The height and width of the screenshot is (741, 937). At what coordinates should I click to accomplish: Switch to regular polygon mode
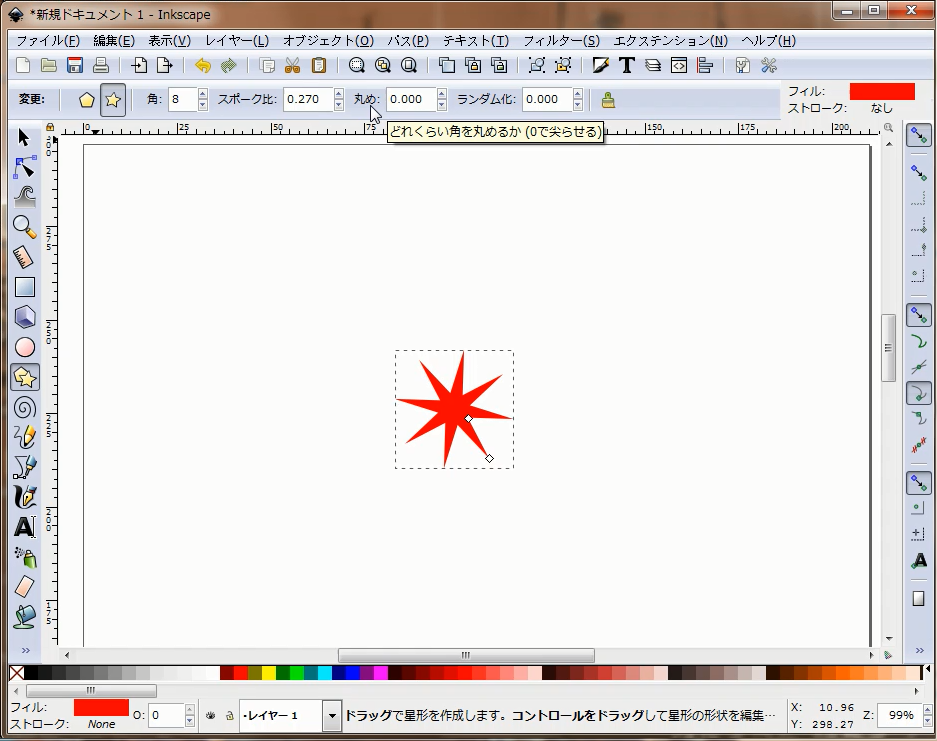pyautogui.click(x=87, y=100)
